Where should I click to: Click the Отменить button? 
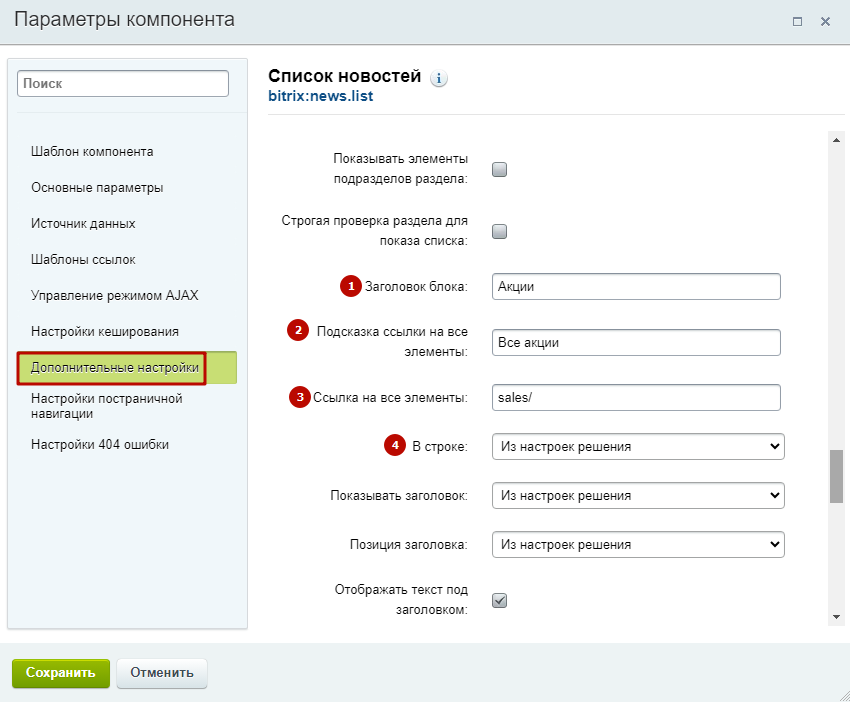tap(162, 673)
